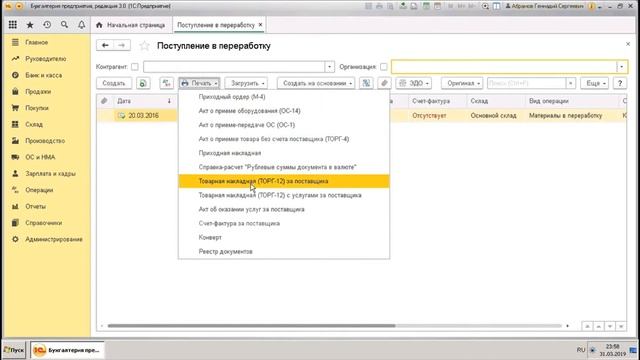Open the Справочники section
The image size is (640, 360).
[44, 223]
